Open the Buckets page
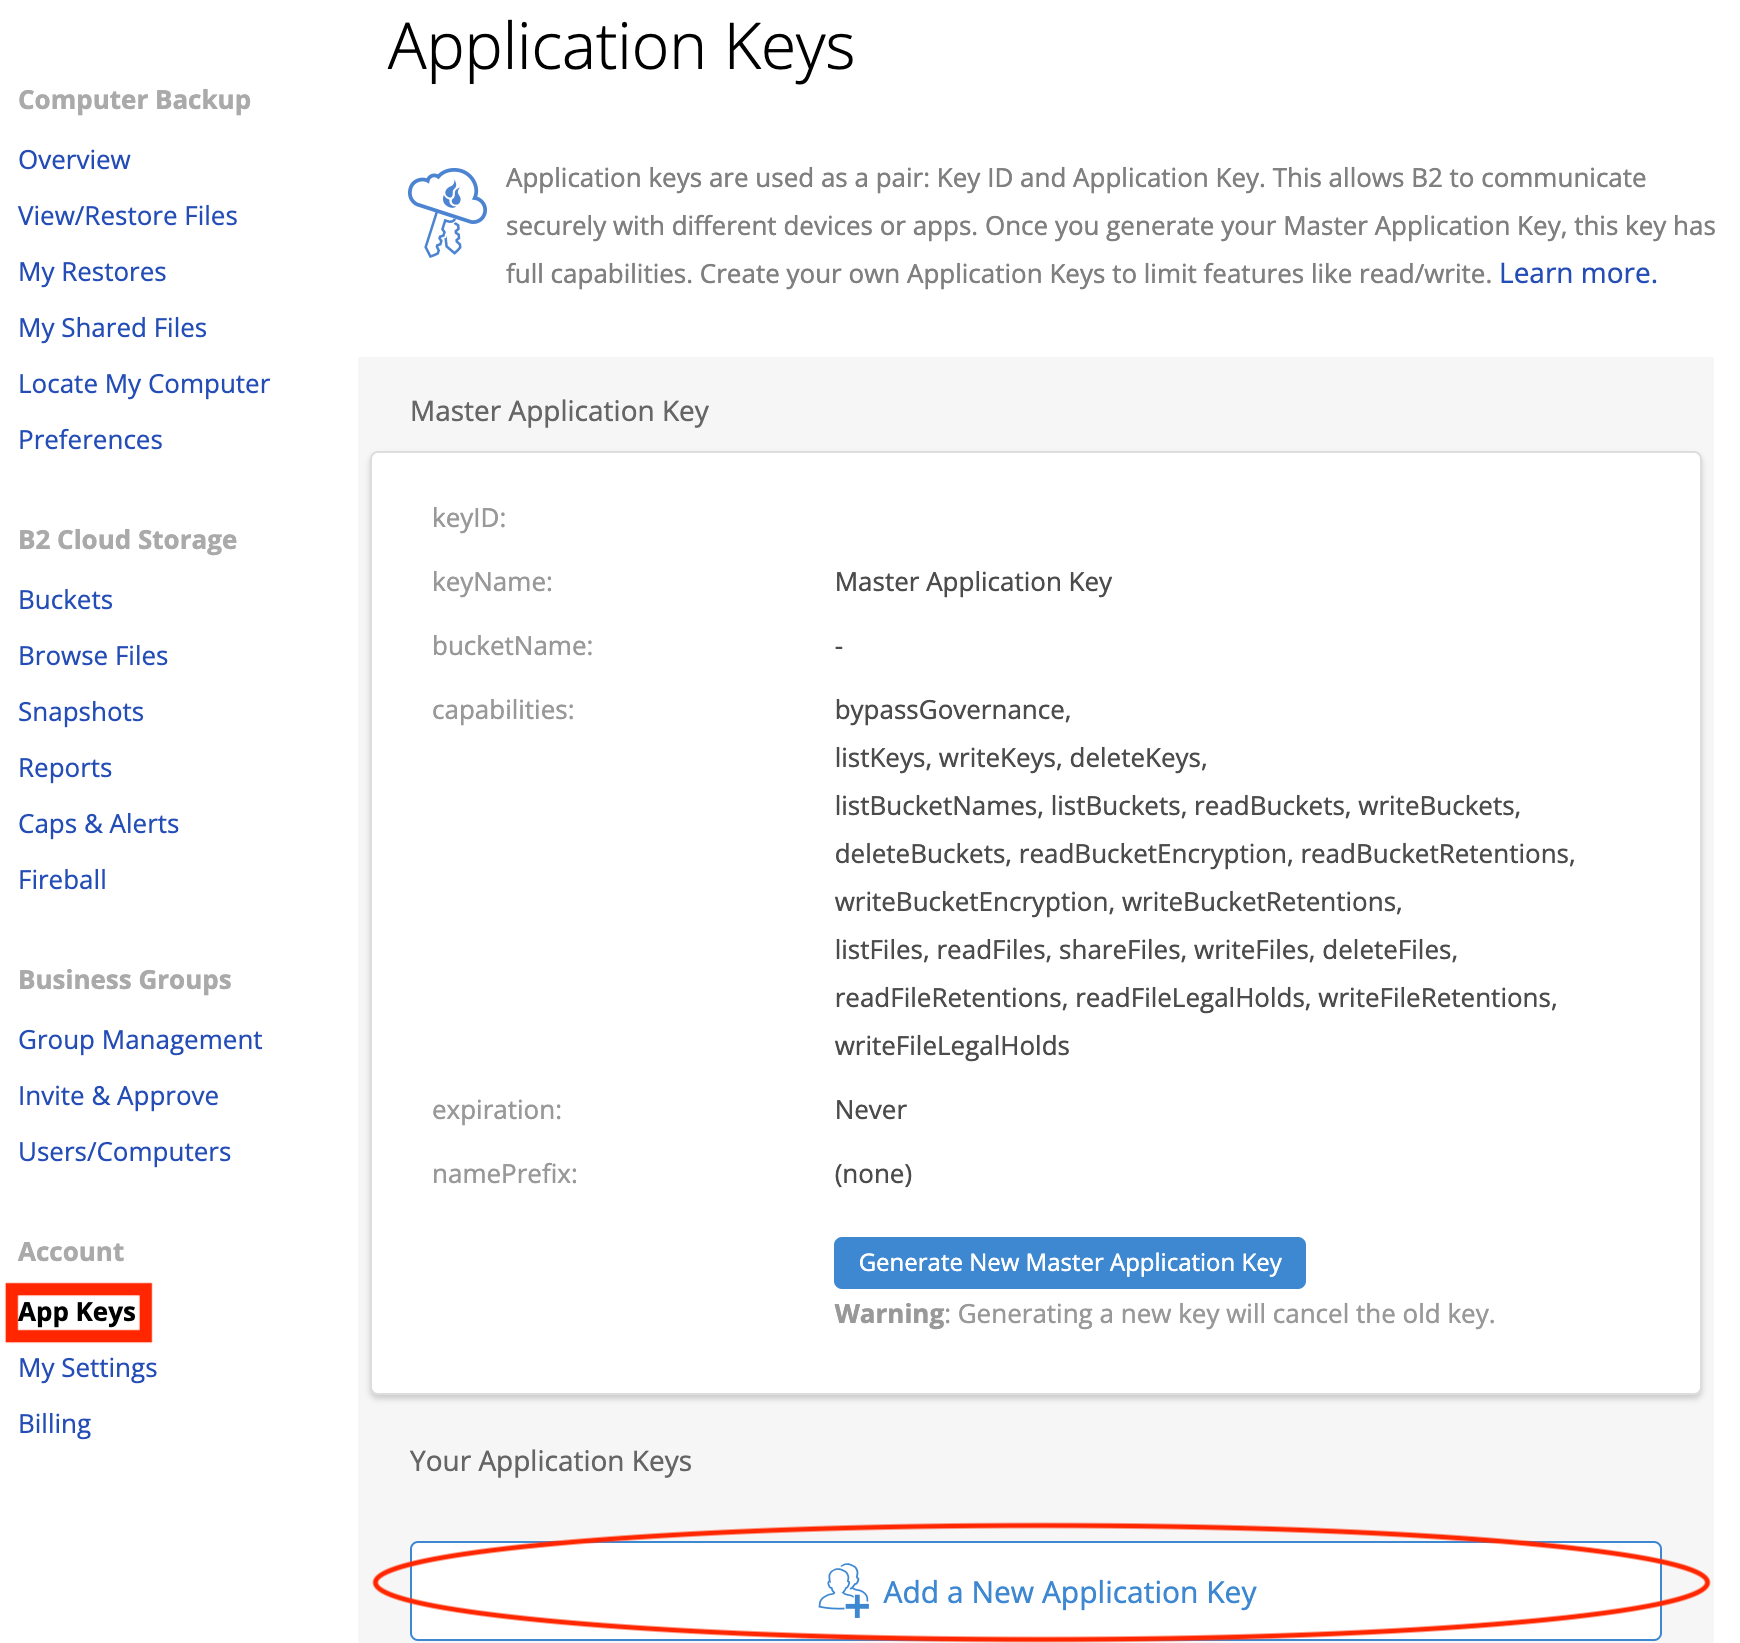The width and height of the screenshot is (1740, 1643). point(65,600)
